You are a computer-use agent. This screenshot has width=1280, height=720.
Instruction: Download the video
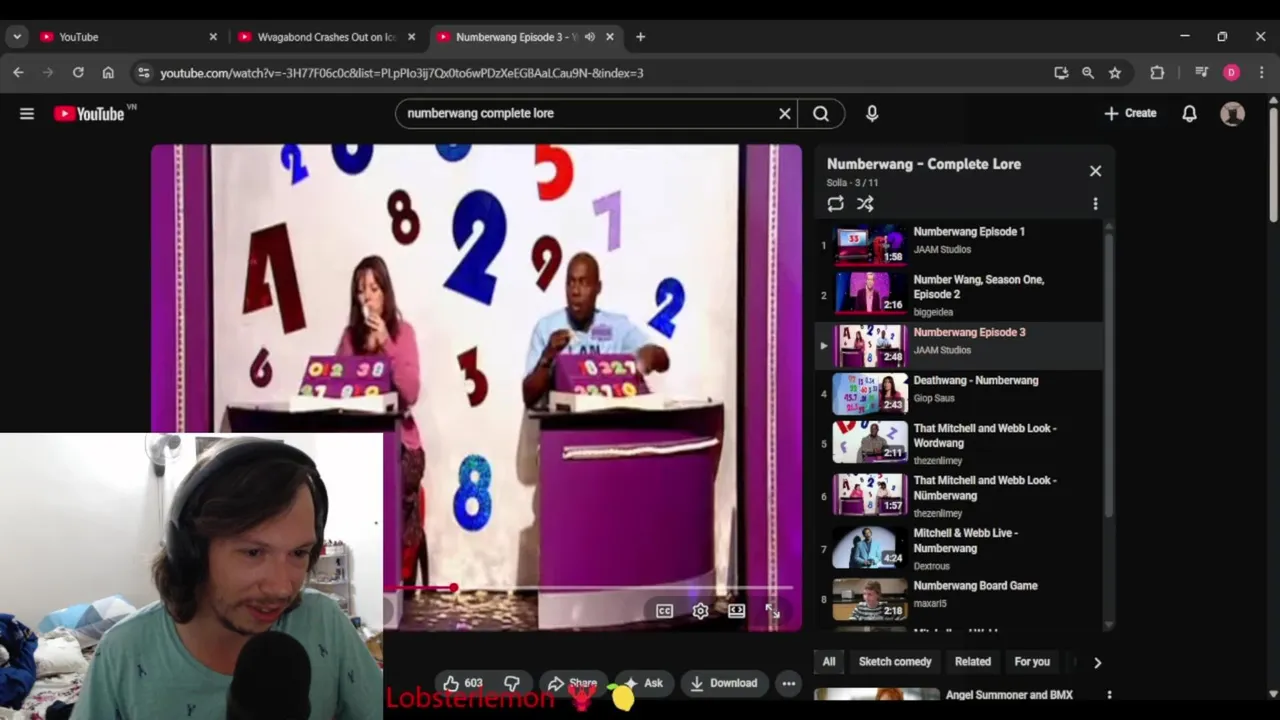[724, 683]
